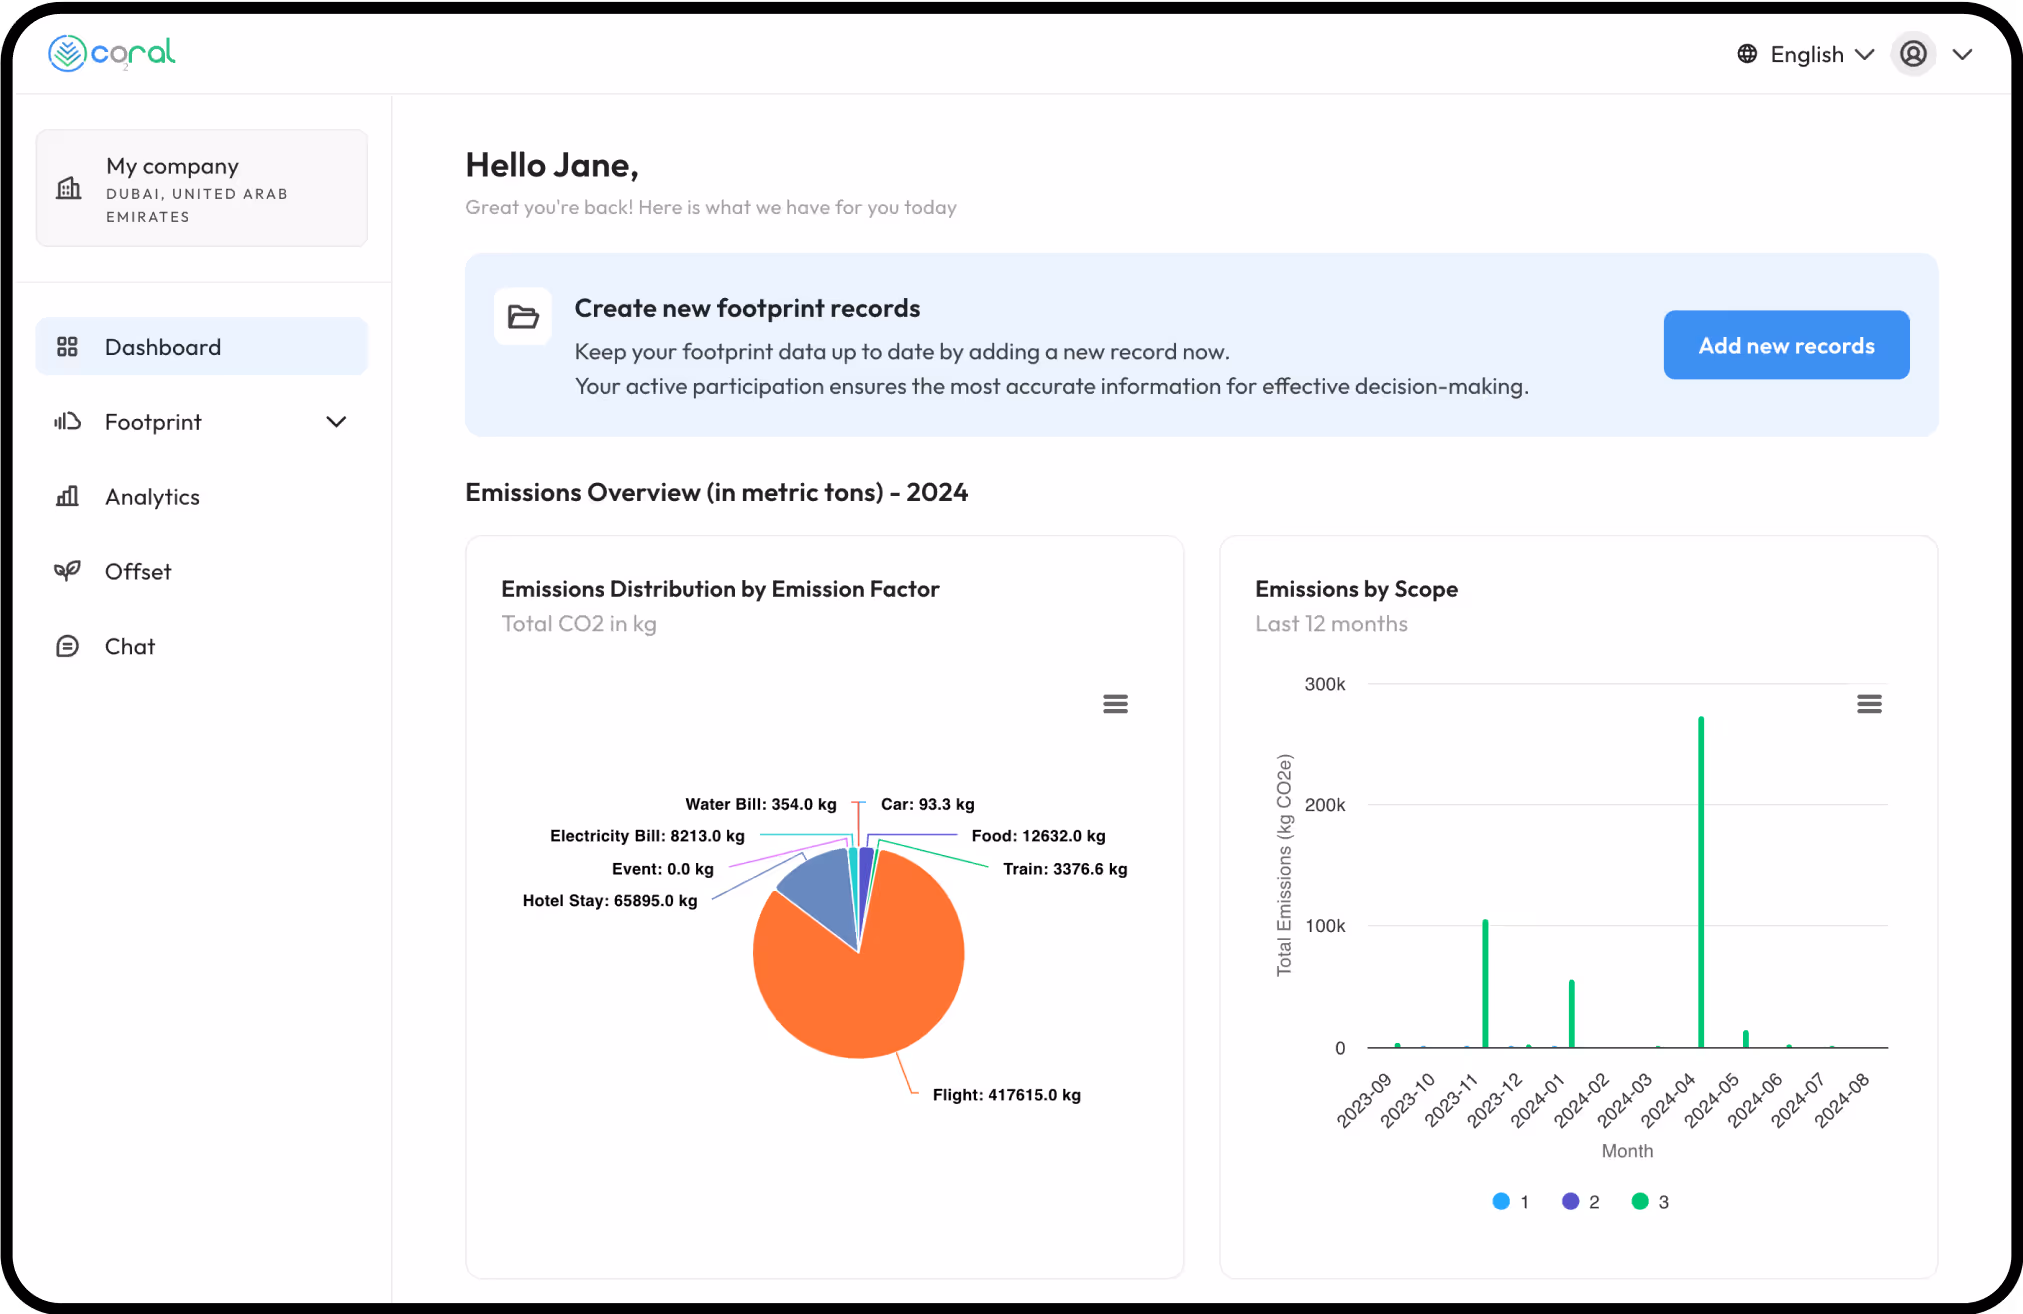
Task: Click the Emissions by Scope title
Action: tap(1356, 589)
